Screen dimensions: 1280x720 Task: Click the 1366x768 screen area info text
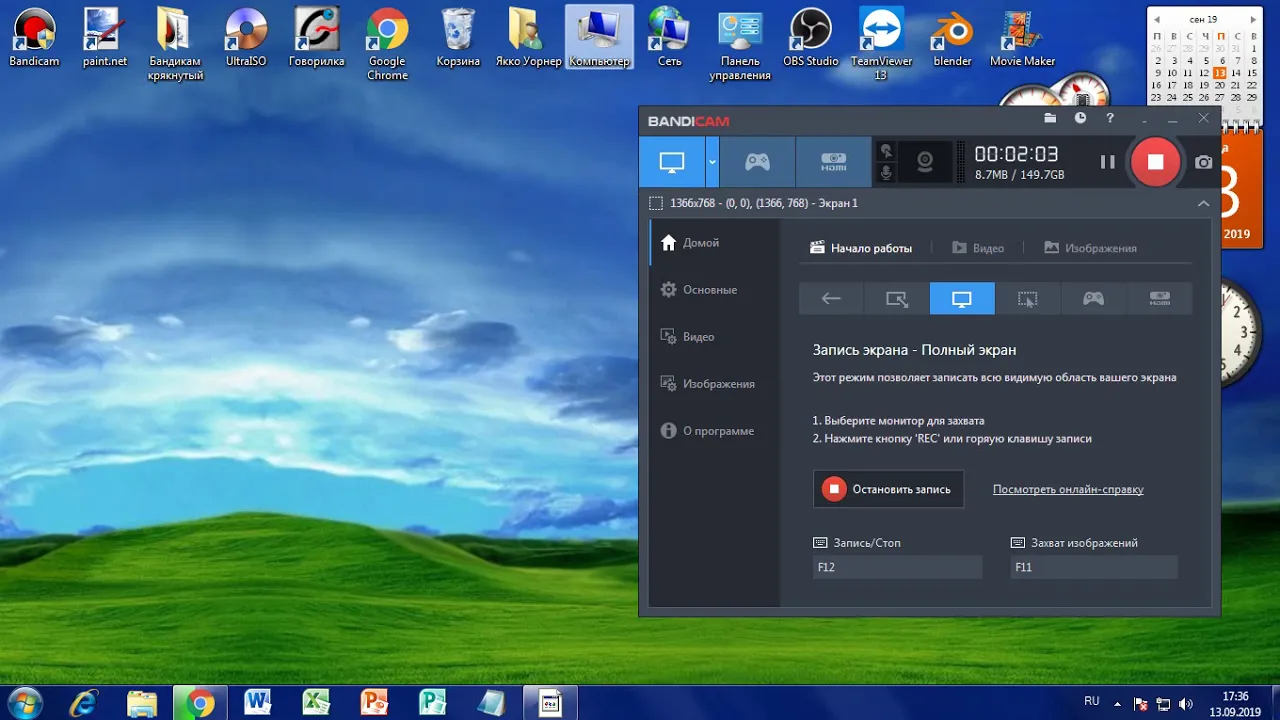tap(764, 203)
